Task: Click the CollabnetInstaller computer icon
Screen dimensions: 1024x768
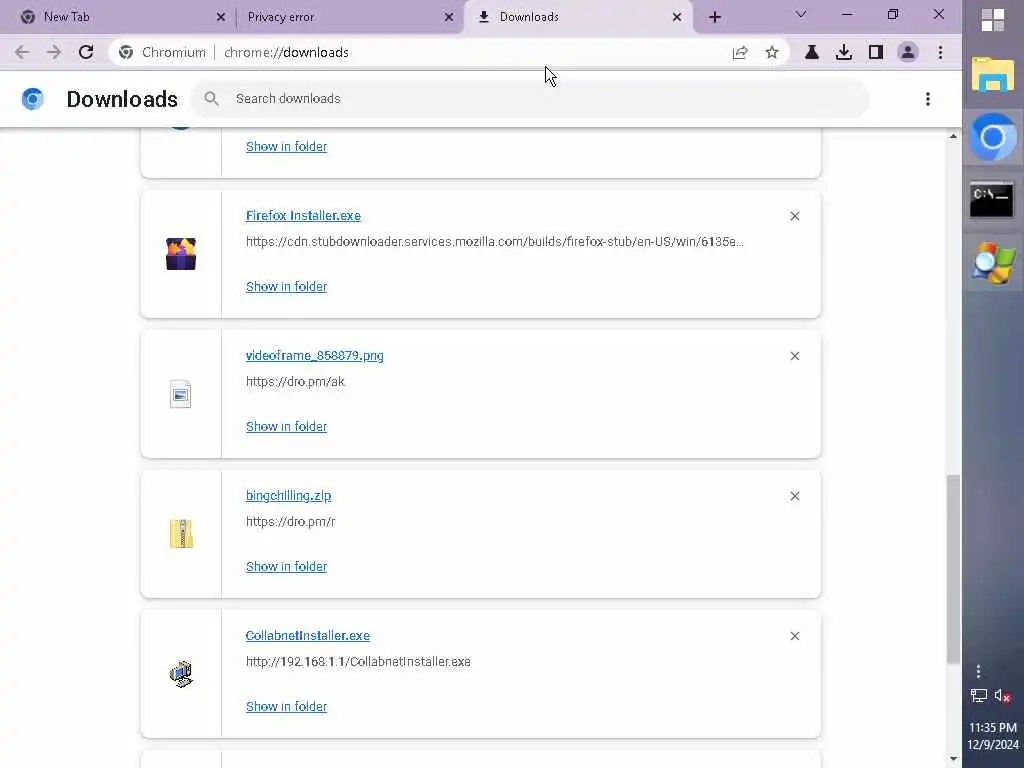Action: (181, 674)
